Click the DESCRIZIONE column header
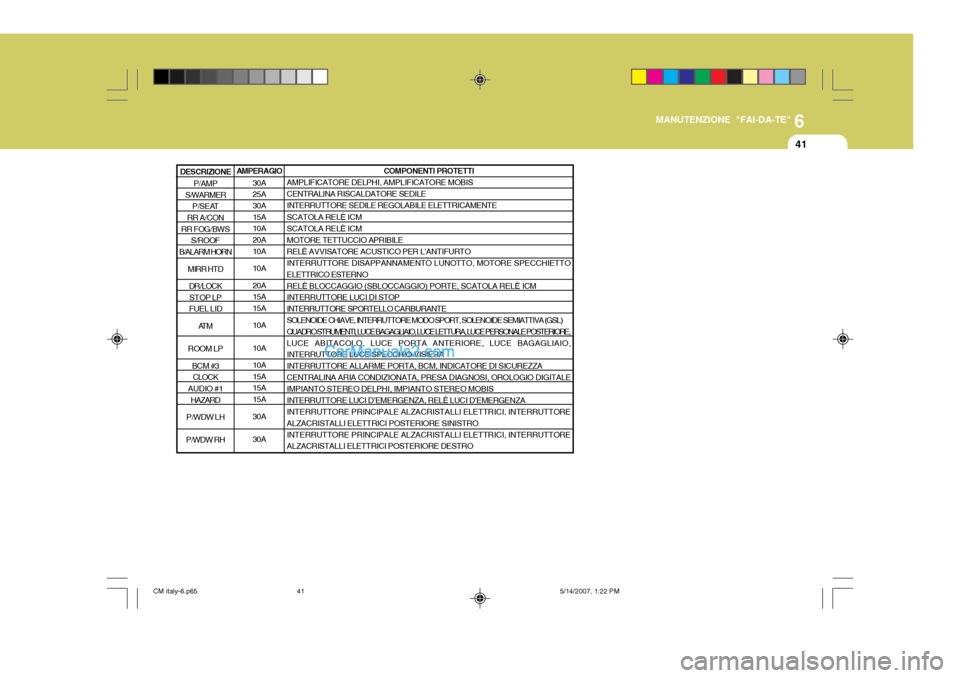This screenshot has height=678, width=960. coord(205,172)
